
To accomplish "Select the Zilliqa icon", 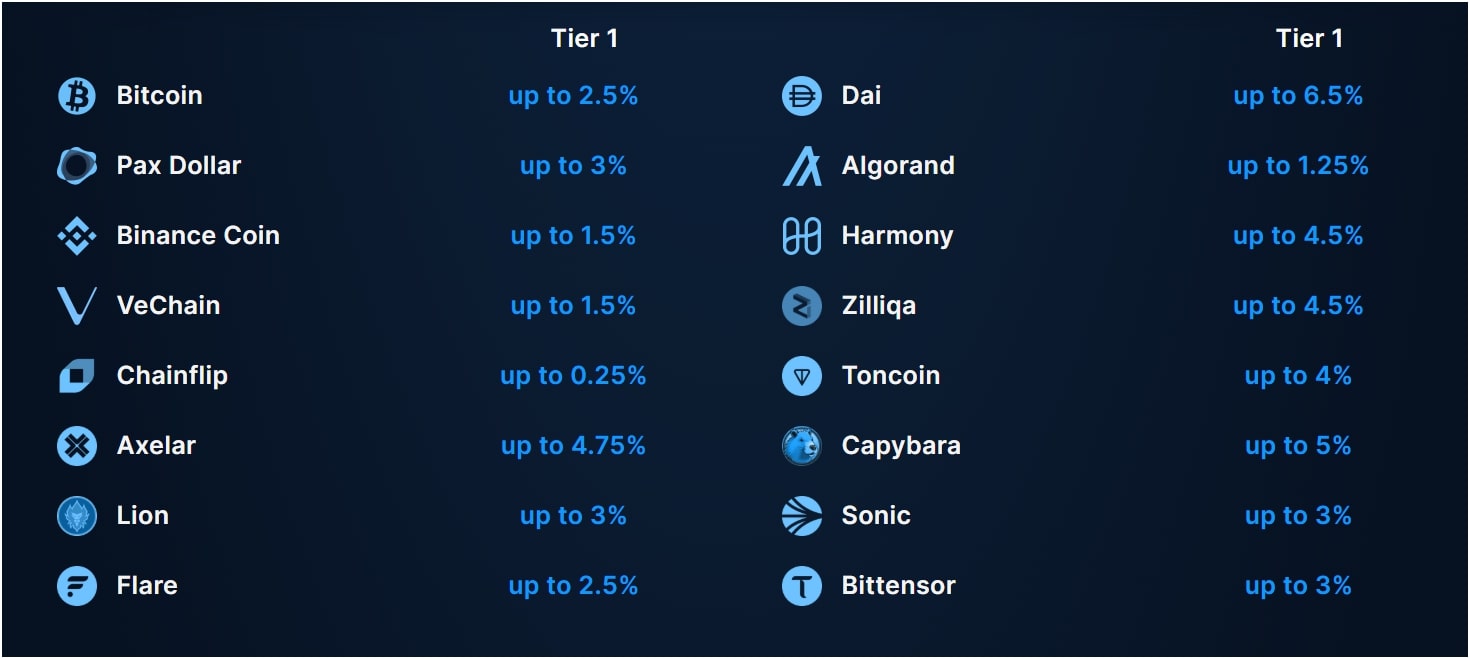I will click(801, 306).
